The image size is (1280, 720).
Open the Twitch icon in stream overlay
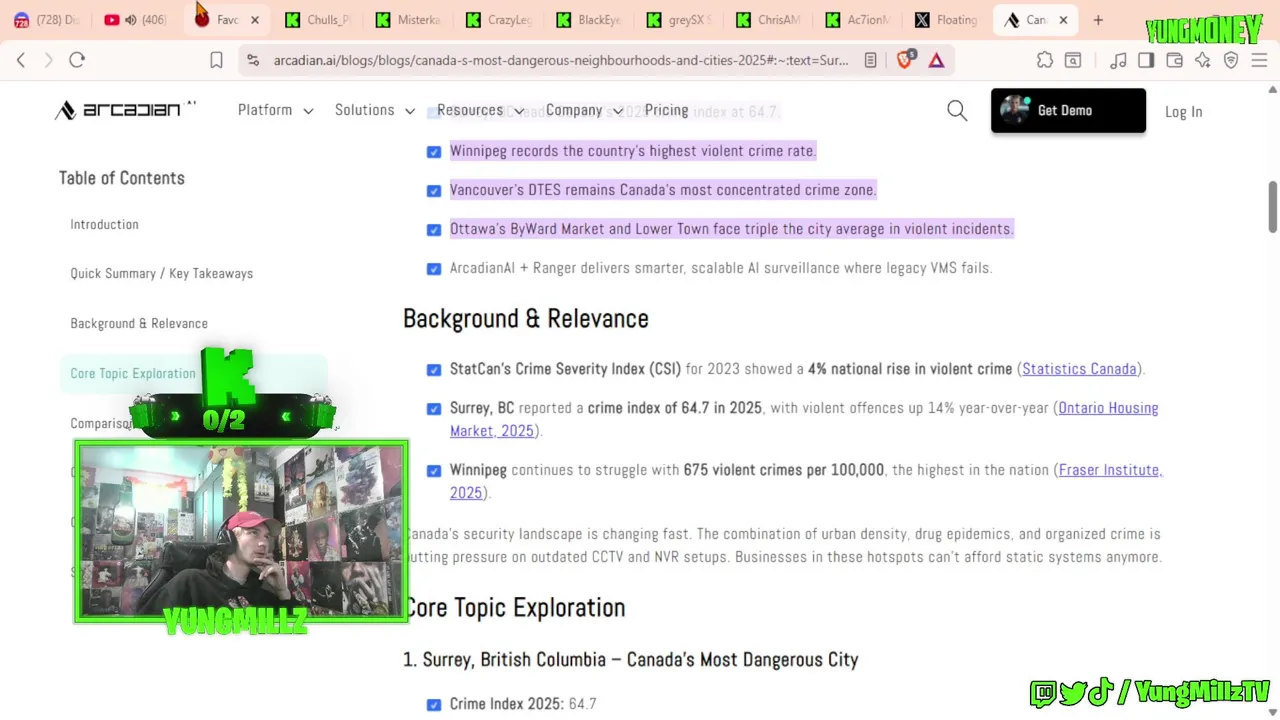click(1043, 692)
